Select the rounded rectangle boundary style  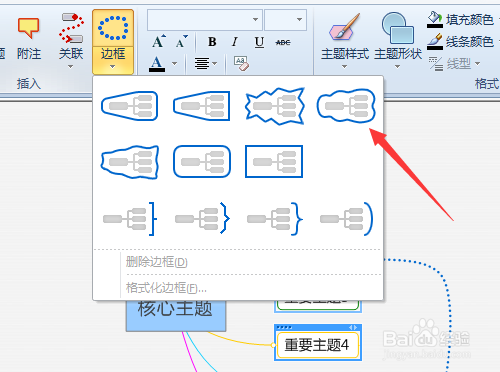tap(202, 162)
